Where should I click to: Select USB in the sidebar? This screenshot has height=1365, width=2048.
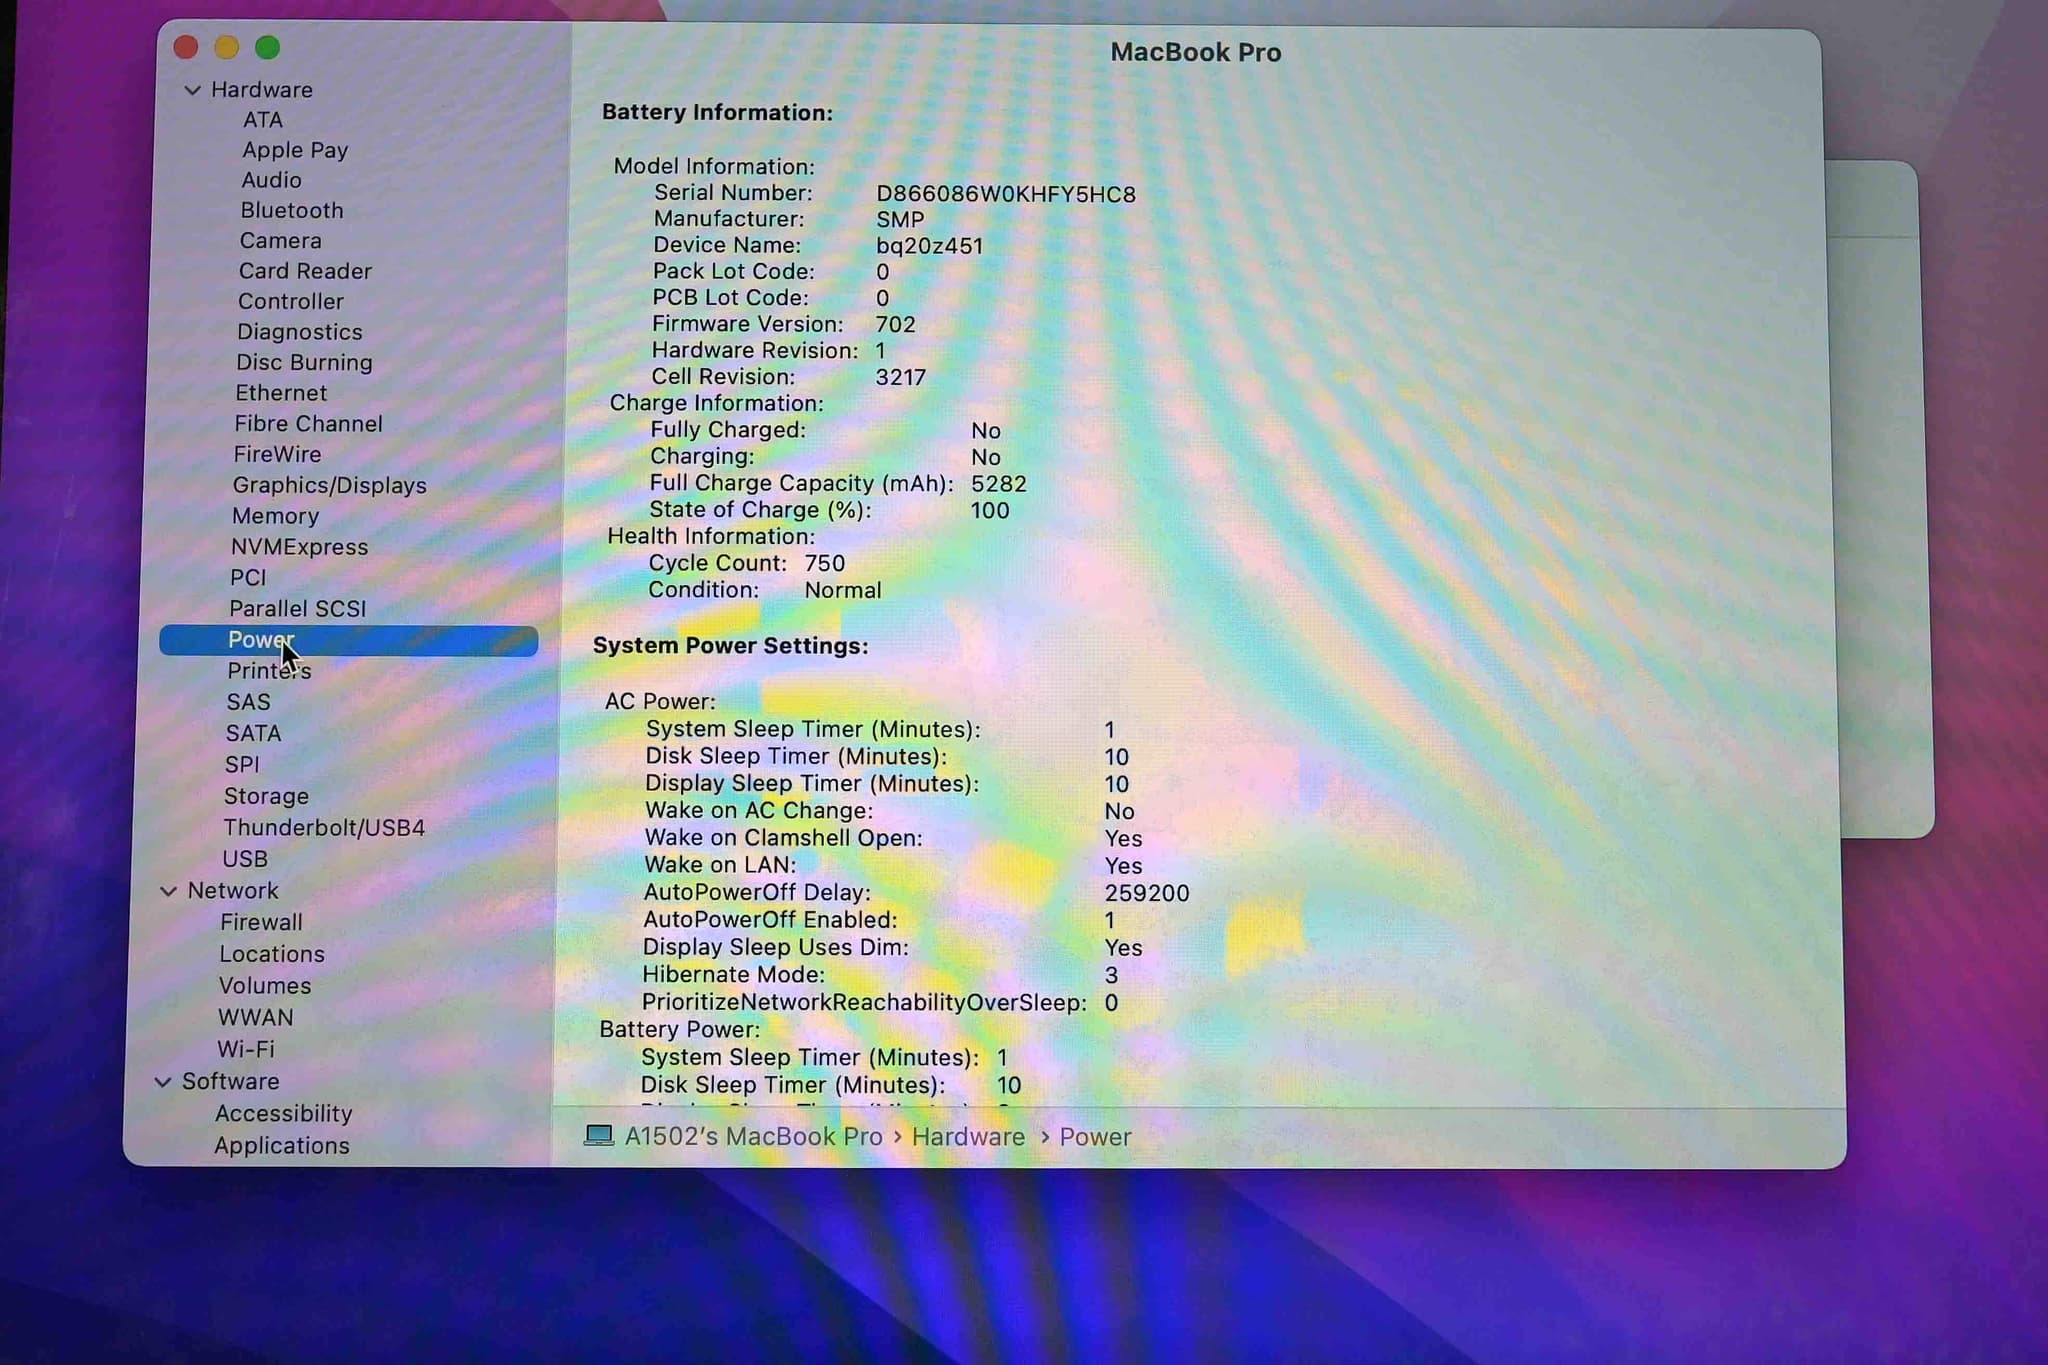point(245,859)
